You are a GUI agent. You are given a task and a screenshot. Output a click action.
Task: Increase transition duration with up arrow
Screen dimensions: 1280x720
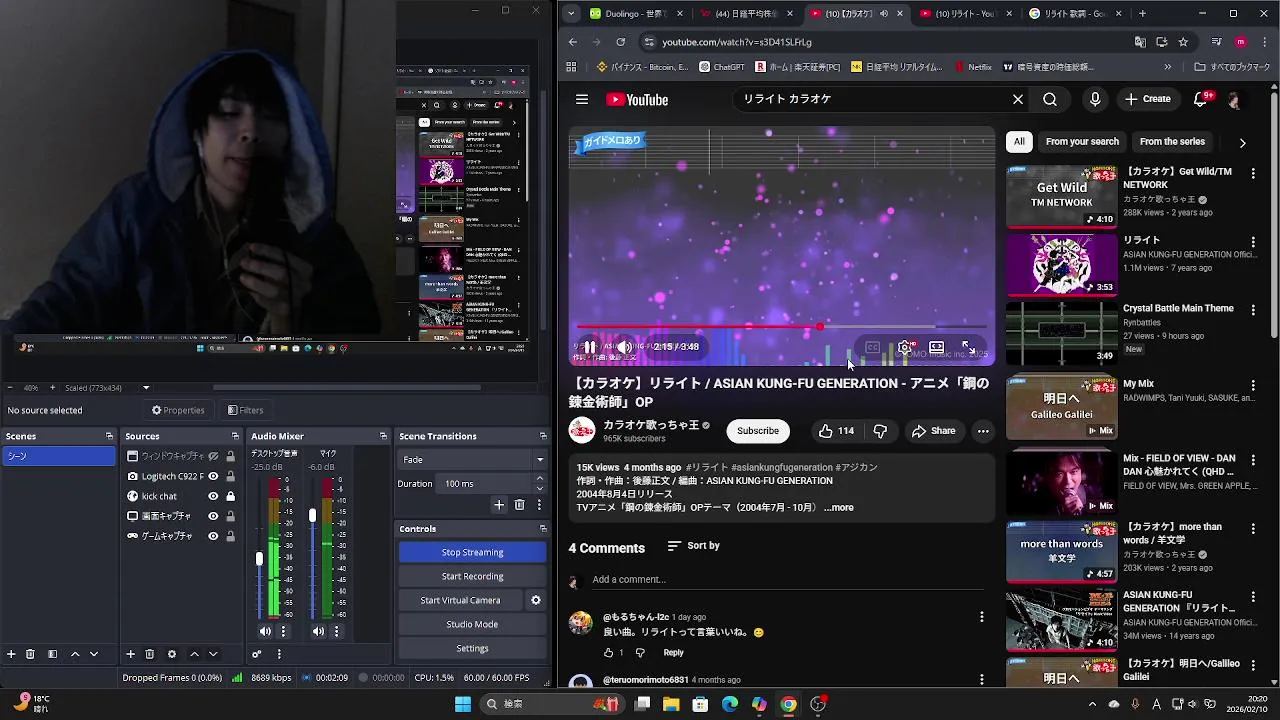[x=539, y=479]
